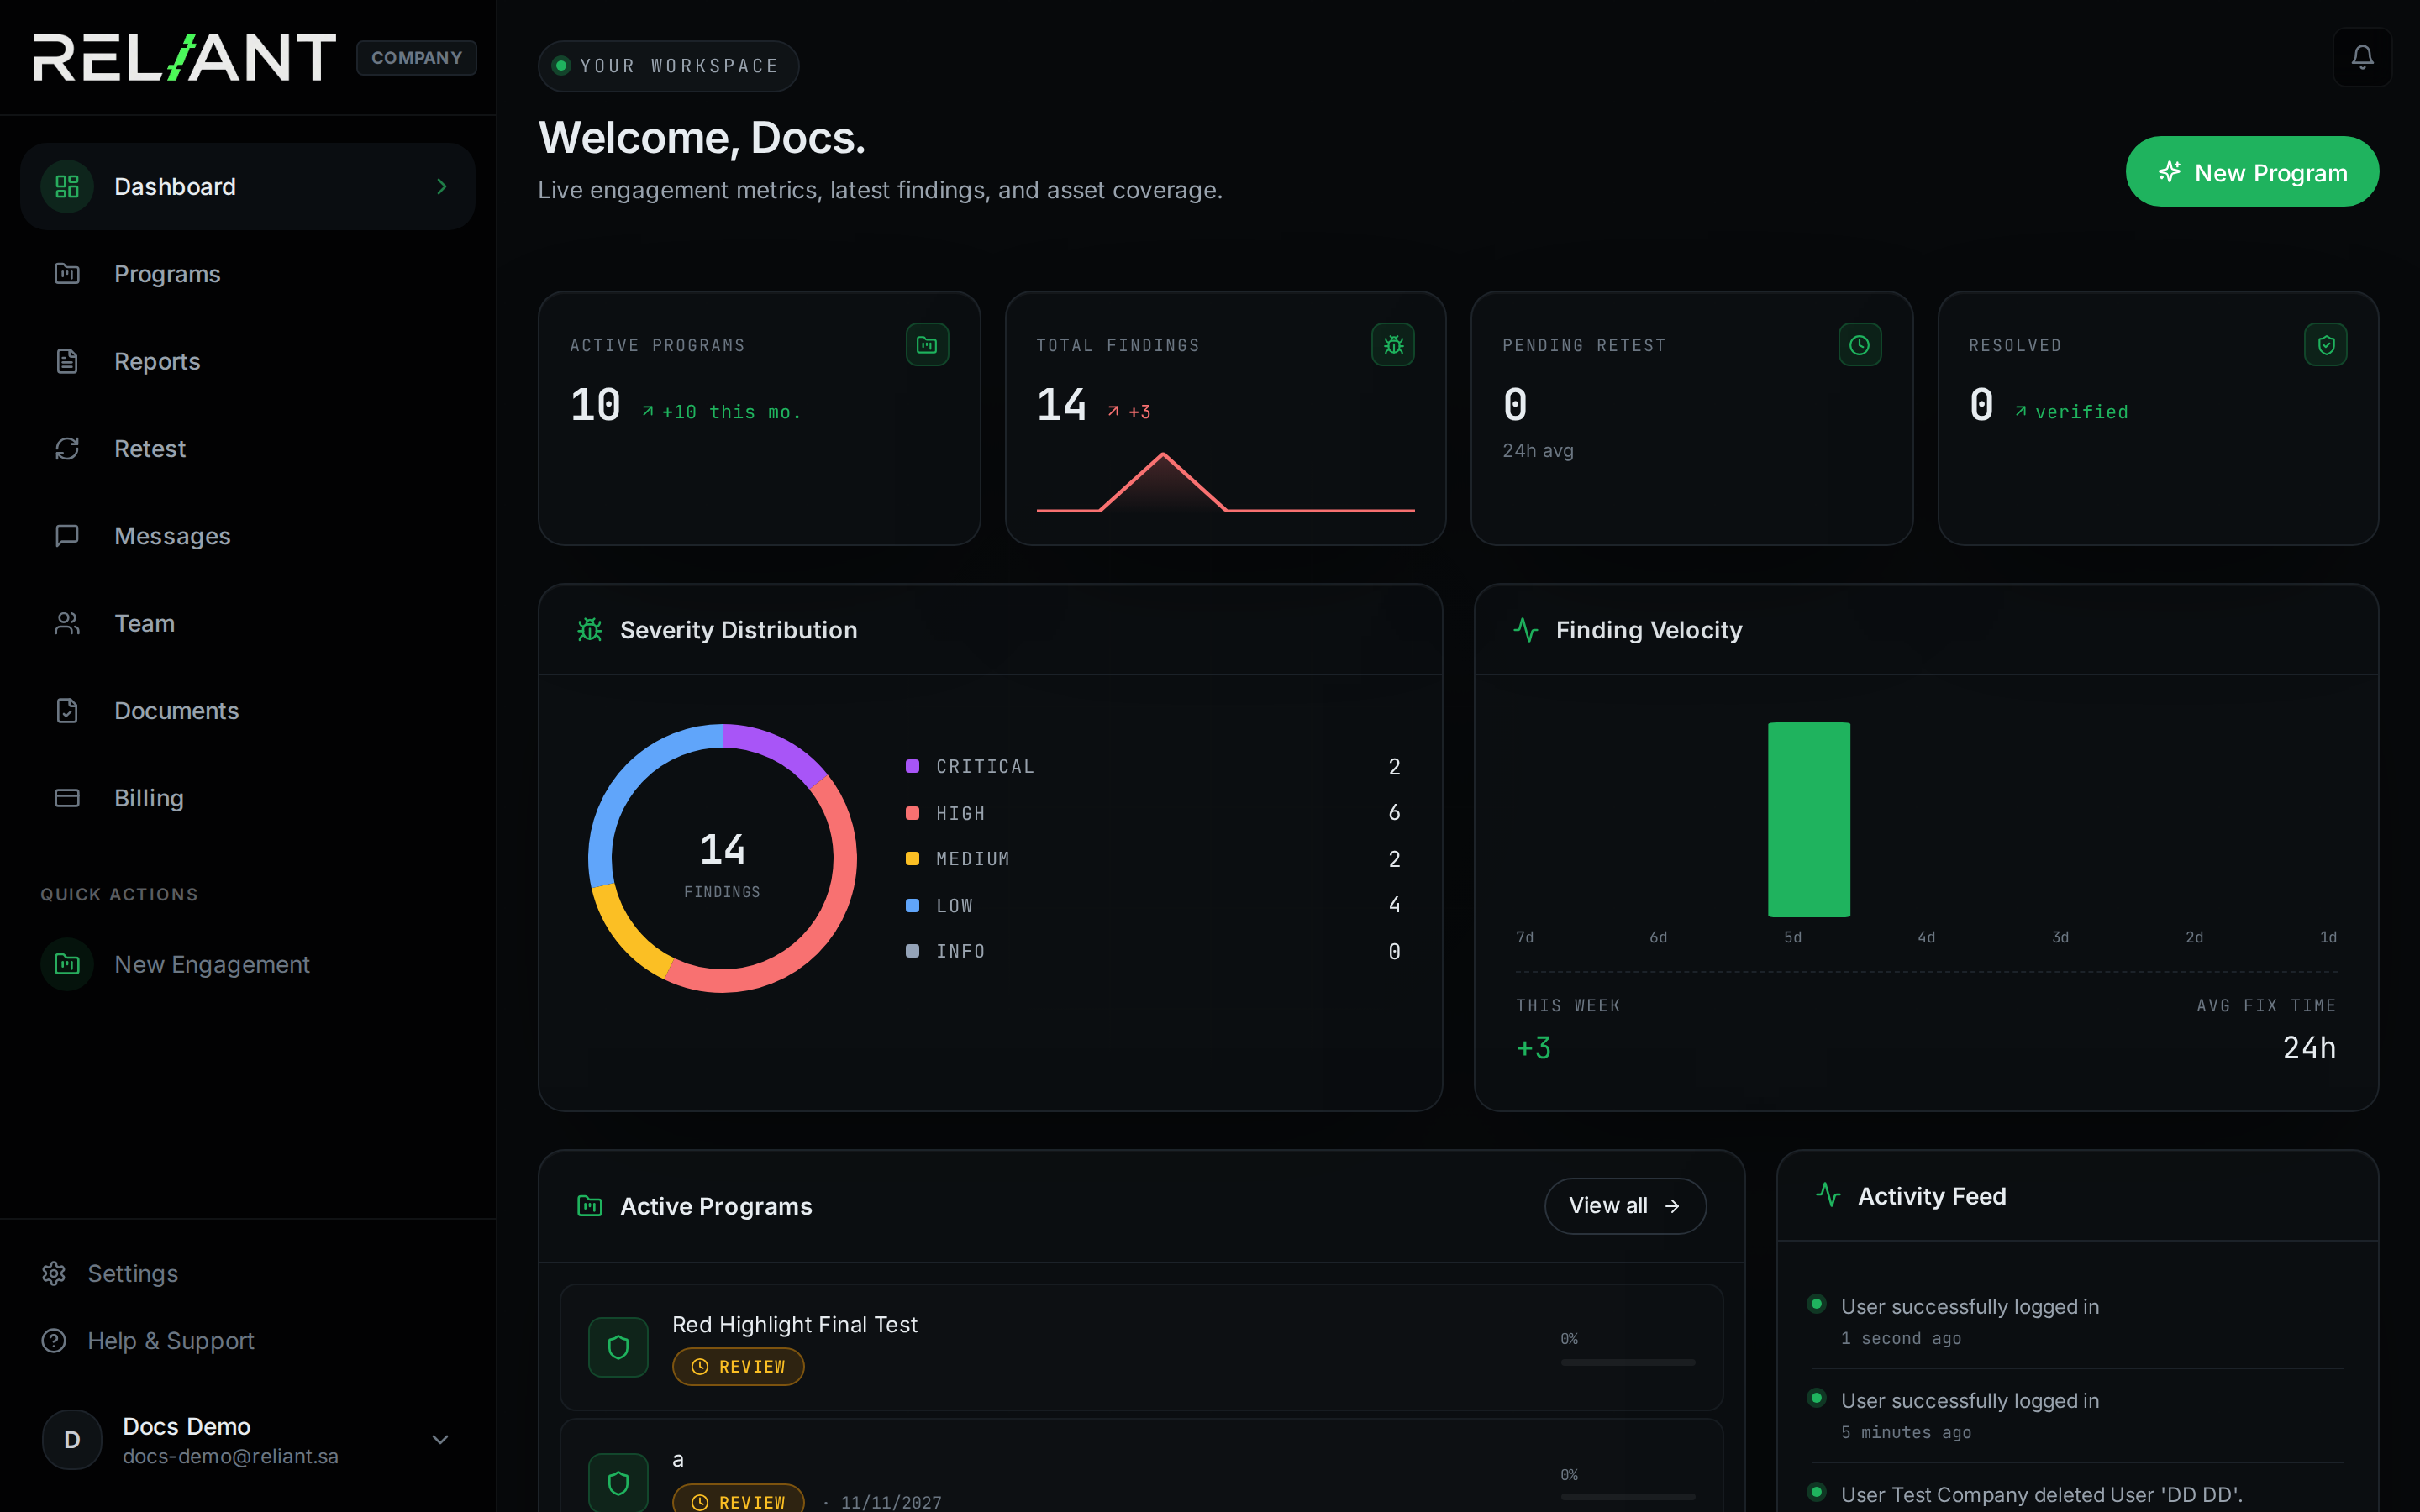Click the Messages chat bubble icon
This screenshot has width=2420, height=1512.
coord(67,535)
